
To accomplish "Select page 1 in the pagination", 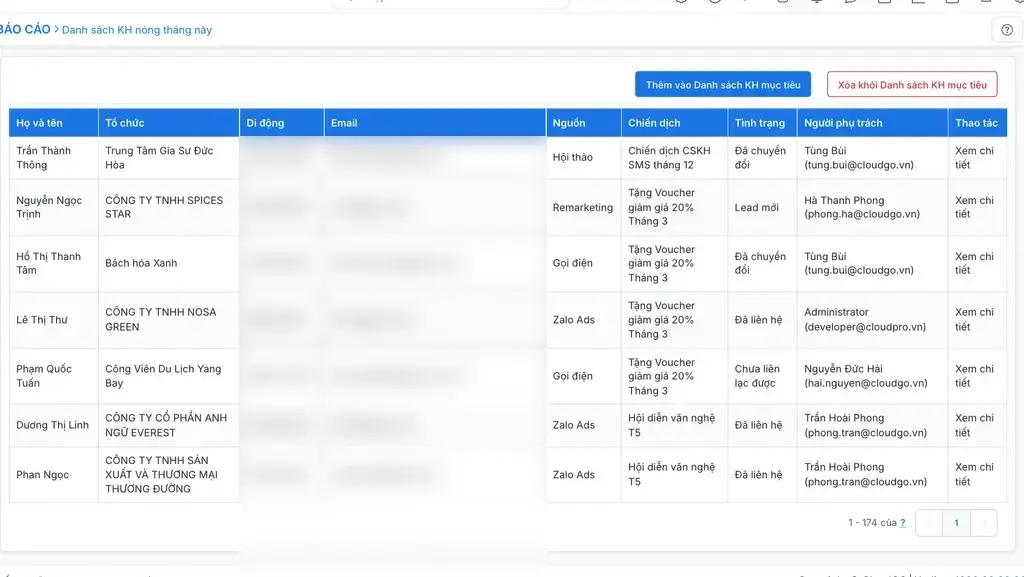I will 956,523.
